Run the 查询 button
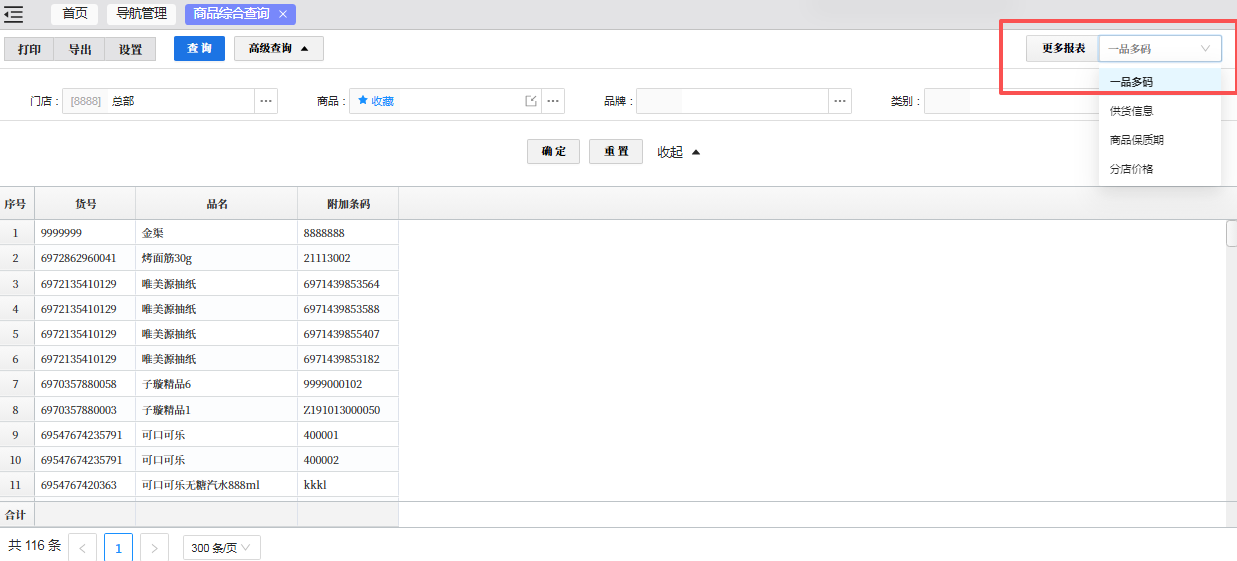 point(199,48)
